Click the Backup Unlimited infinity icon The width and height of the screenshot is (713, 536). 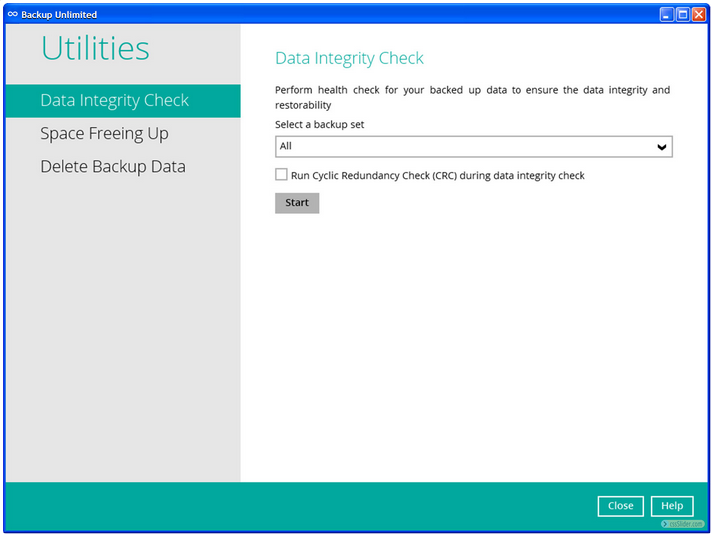coord(13,14)
